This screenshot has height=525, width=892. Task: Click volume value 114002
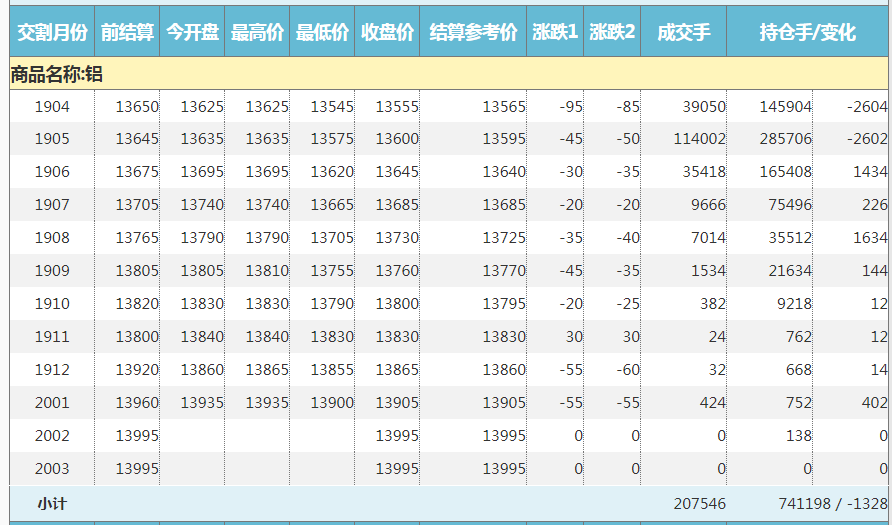point(700,139)
